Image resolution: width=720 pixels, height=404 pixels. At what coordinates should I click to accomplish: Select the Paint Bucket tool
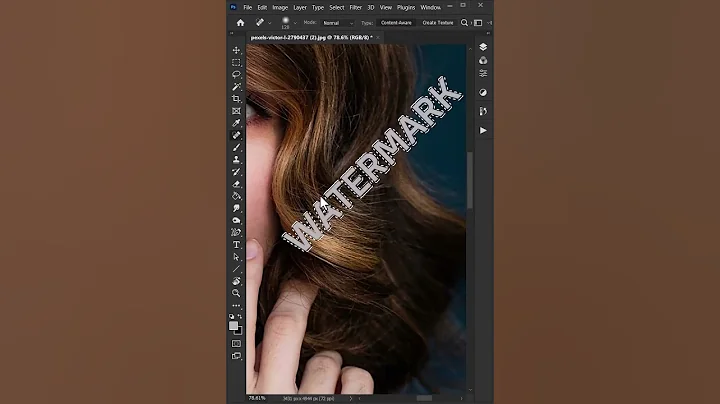click(236, 196)
